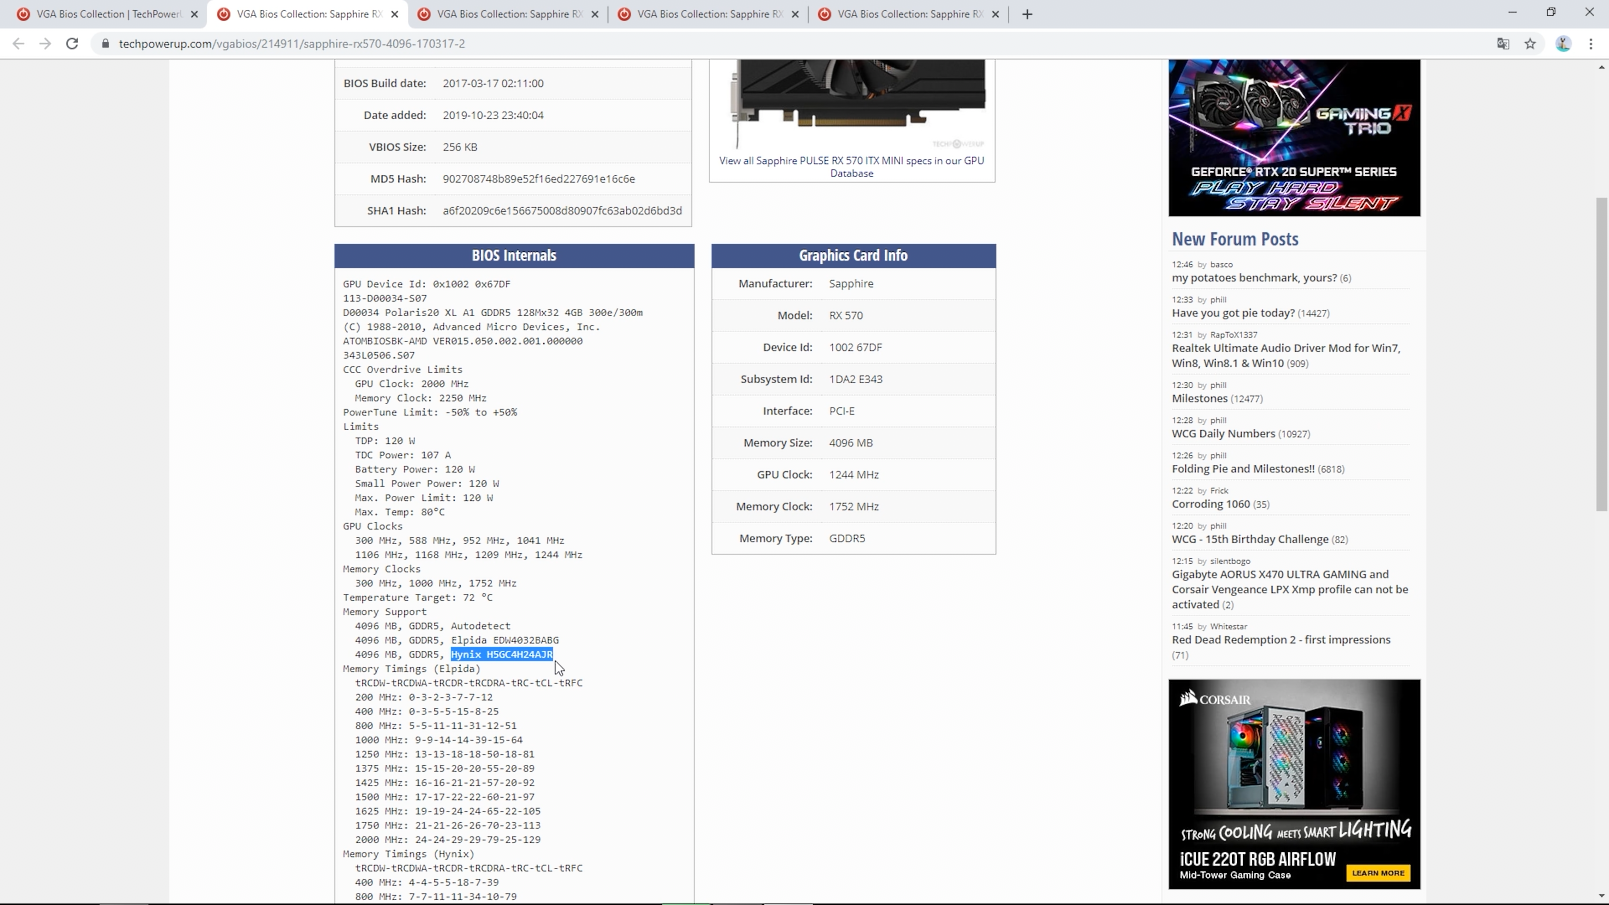Close the active Sapphire RX tab
The width and height of the screenshot is (1609, 905).
(x=394, y=14)
